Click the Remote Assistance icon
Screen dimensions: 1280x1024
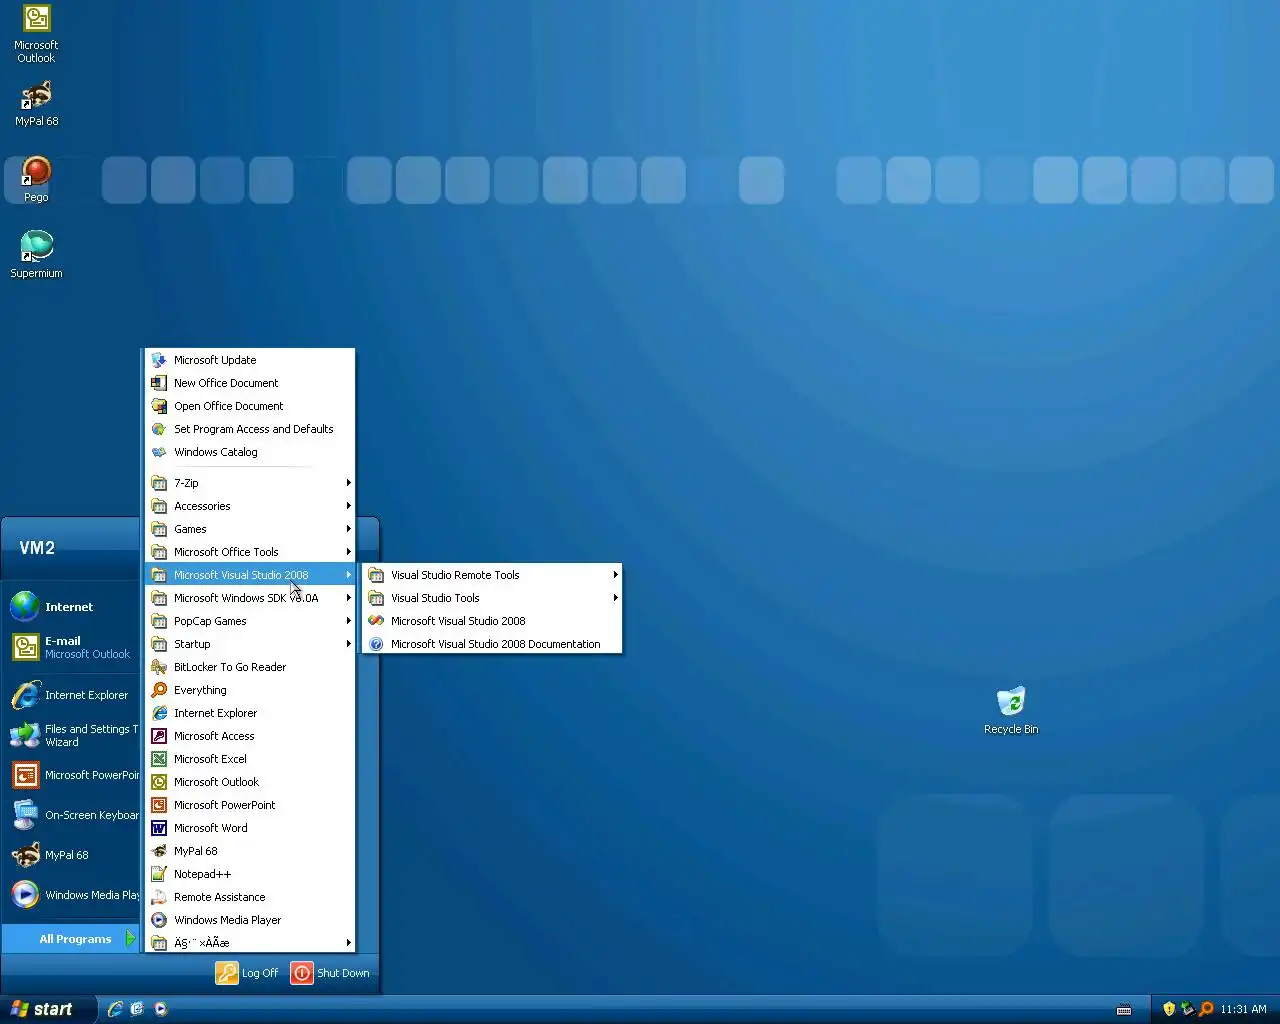coord(159,897)
